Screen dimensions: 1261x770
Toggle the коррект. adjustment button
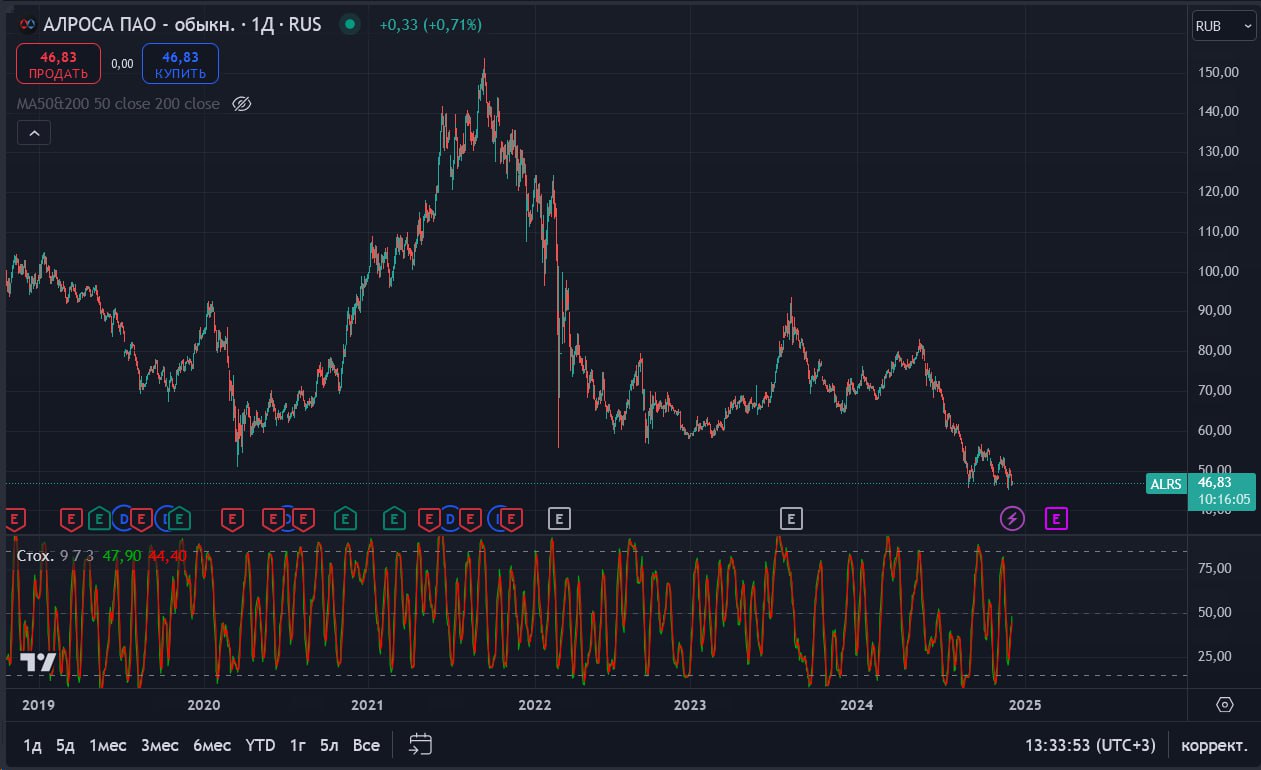[1214, 745]
